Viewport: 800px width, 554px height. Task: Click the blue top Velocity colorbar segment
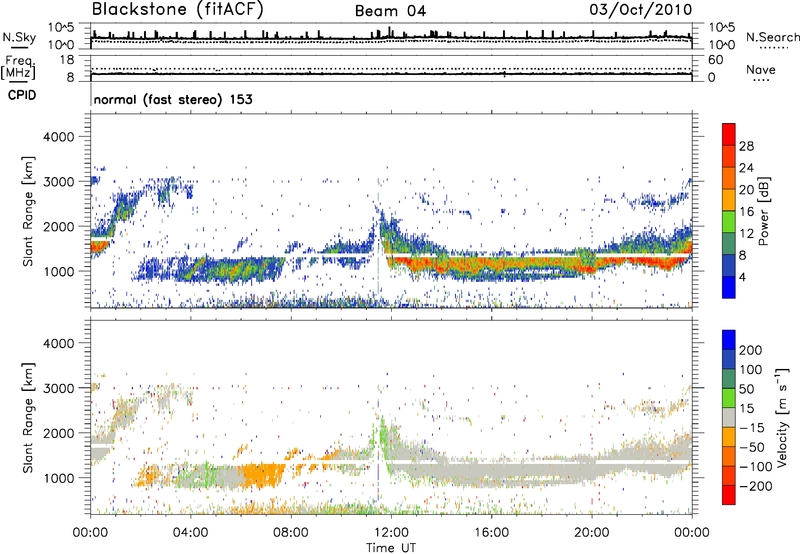(729, 340)
